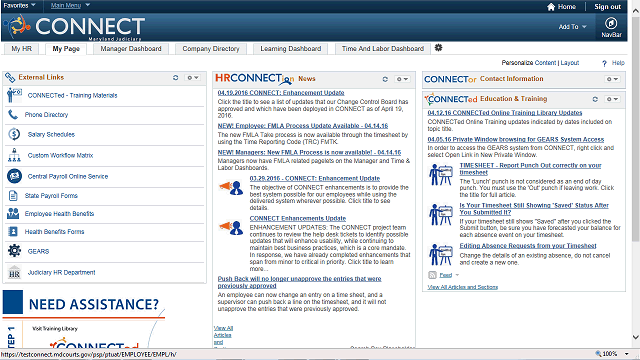Click the scrollbar down arrow
Image resolution: width=640 pixels, height=360 pixels.
636,337
